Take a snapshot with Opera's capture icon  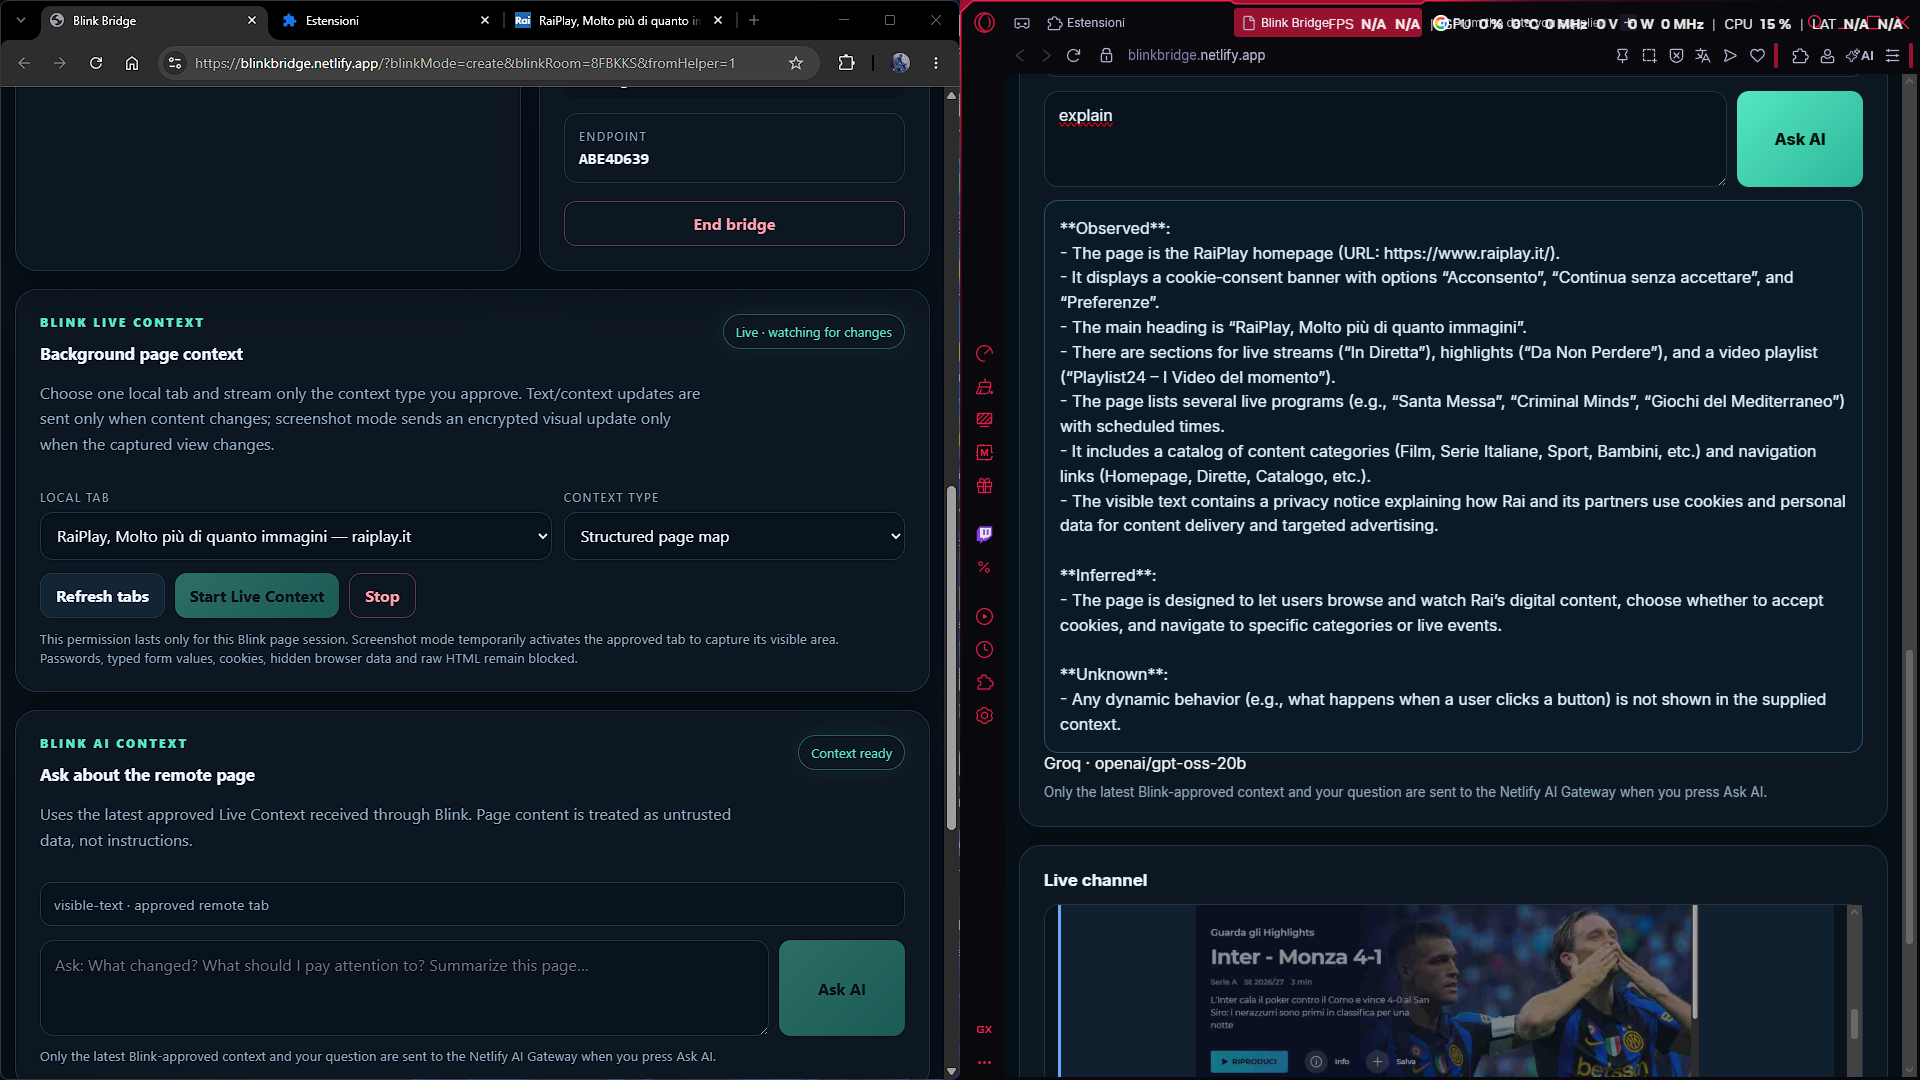(1649, 56)
